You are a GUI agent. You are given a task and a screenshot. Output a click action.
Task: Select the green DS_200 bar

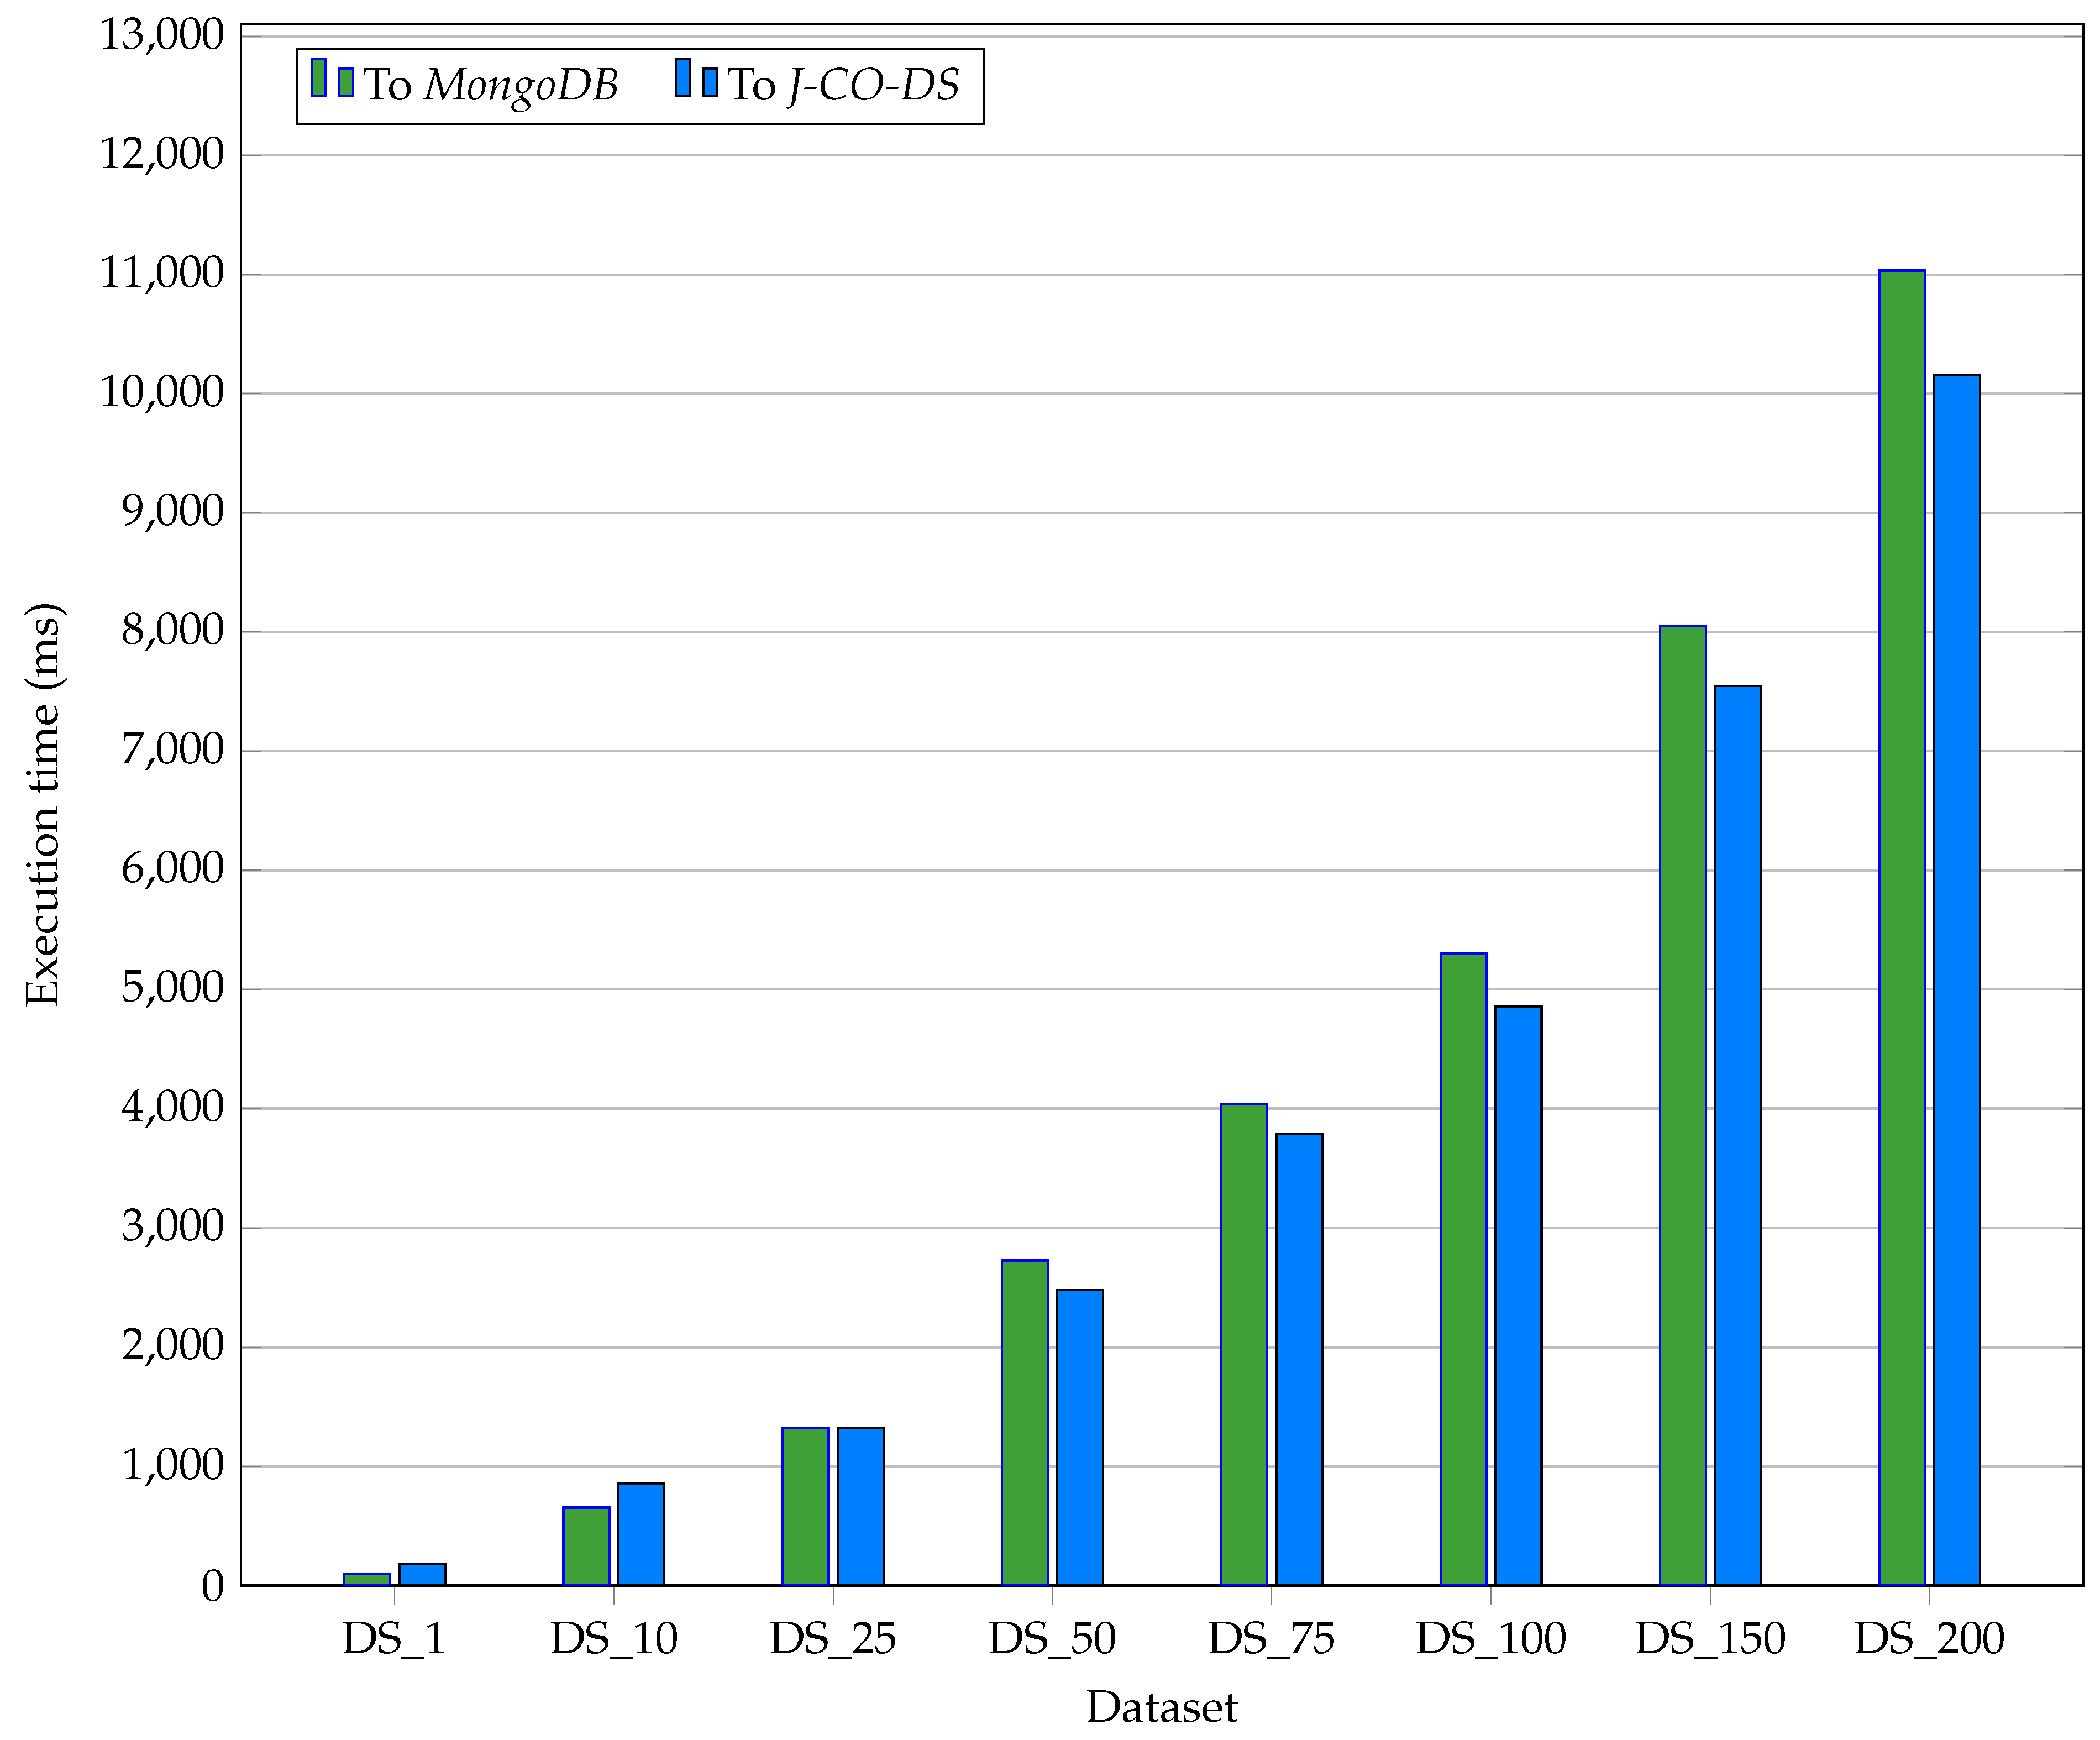(x=1902, y=928)
